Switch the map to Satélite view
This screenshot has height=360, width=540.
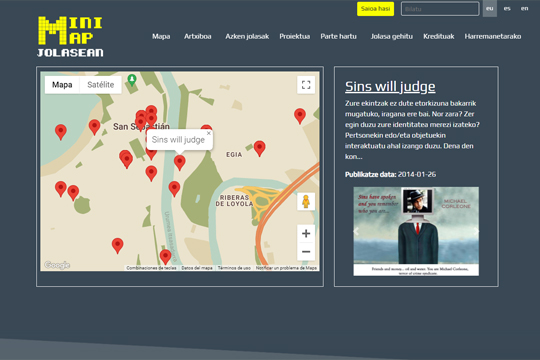tap(101, 85)
